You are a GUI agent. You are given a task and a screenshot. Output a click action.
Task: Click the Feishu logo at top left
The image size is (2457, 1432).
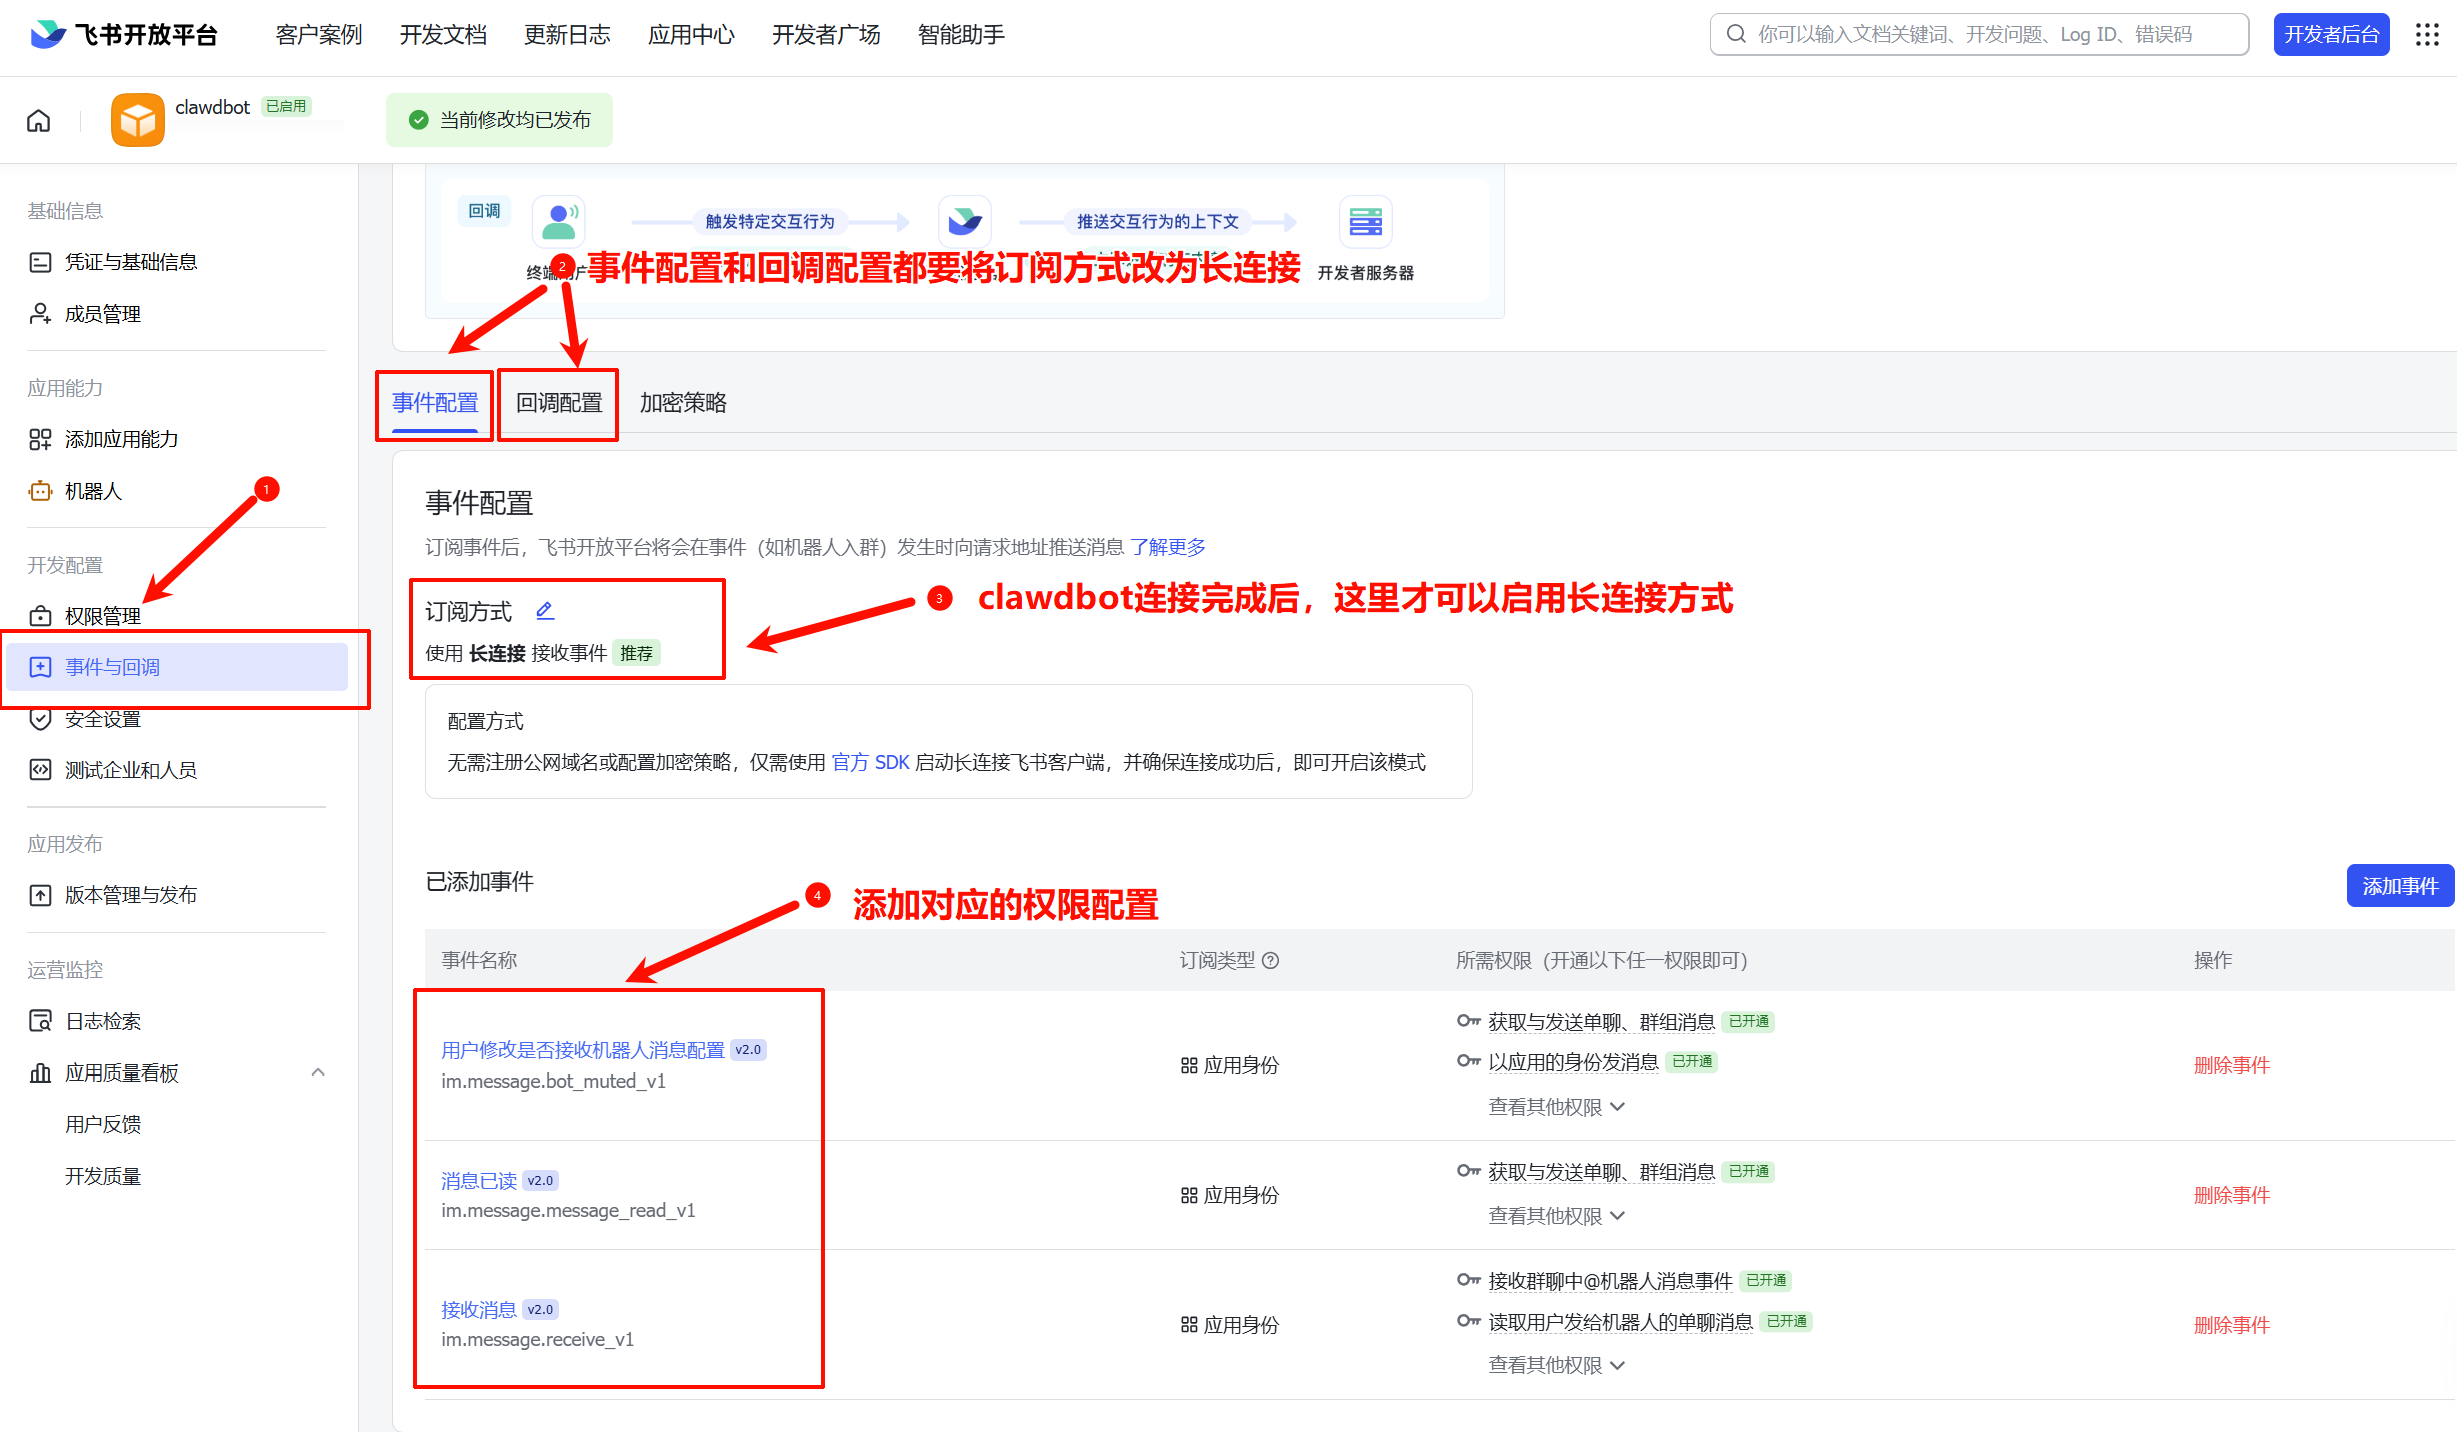pyautogui.click(x=48, y=35)
